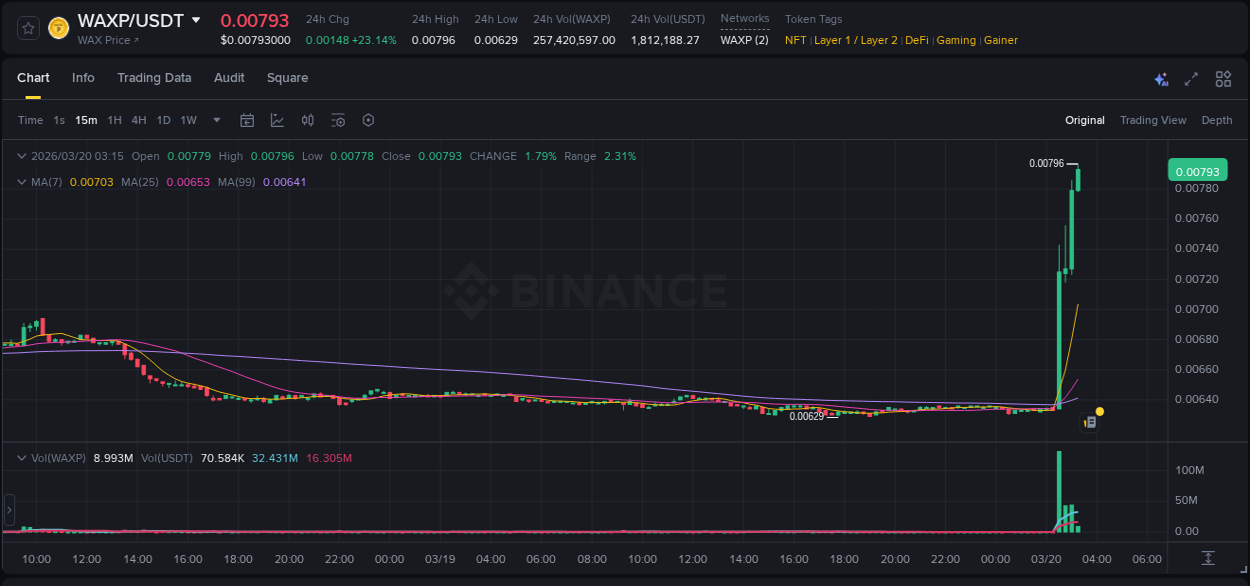Open the multi-chart layout grid icon

pos(1223,79)
